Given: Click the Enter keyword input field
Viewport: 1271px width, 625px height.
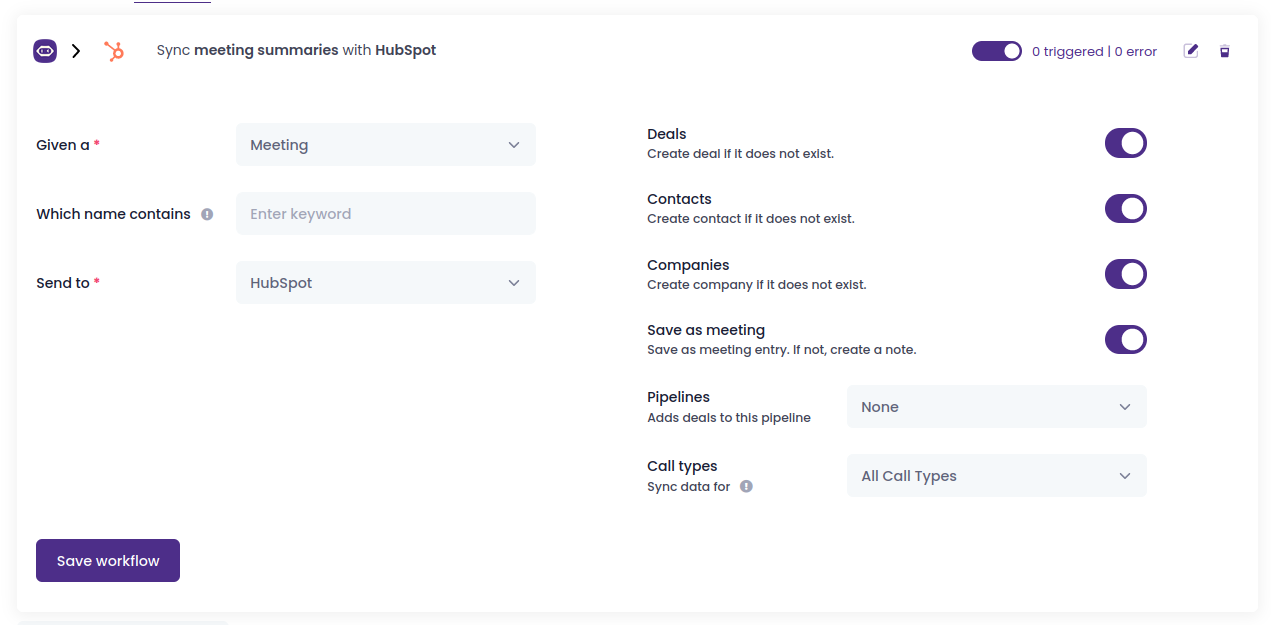Looking at the screenshot, I should click(x=386, y=214).
